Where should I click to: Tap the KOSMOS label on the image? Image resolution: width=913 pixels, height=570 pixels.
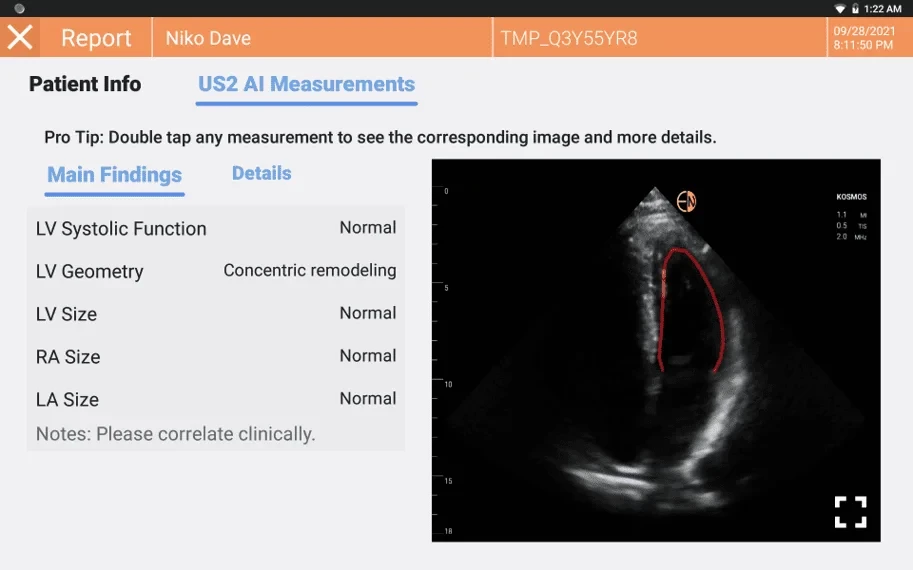click(x=851, y=197)
